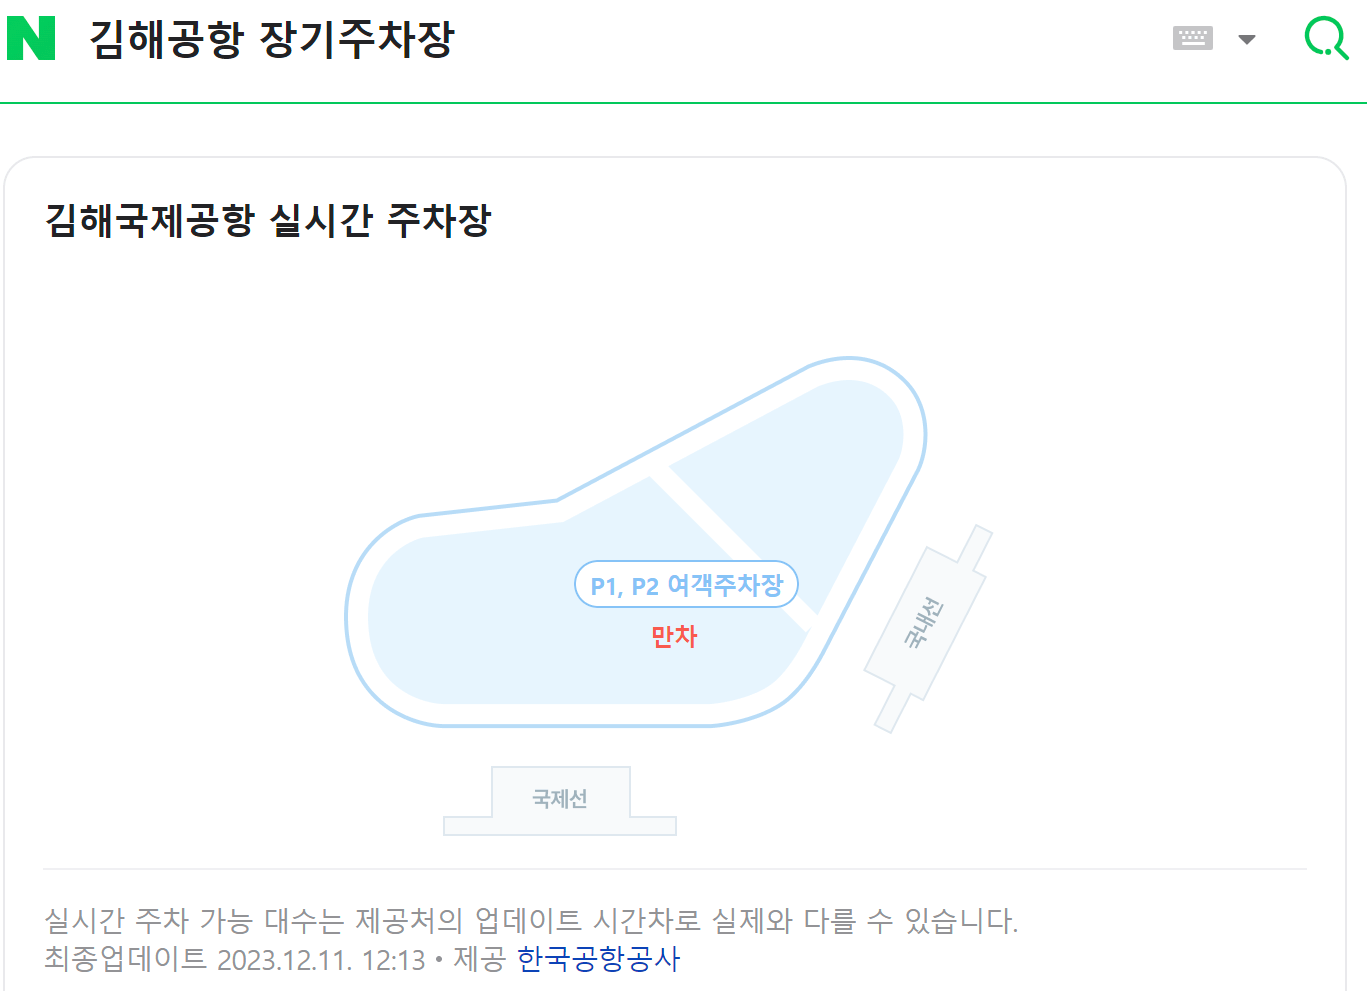Select the 국제선 terminal on the map
The height and width of the screenshot is (991, 1367).
click(x=560, y=798)
